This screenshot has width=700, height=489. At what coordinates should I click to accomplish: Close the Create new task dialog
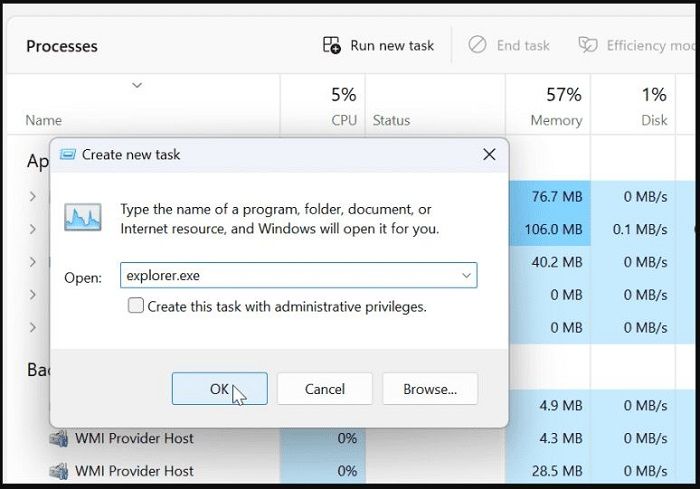489,155
